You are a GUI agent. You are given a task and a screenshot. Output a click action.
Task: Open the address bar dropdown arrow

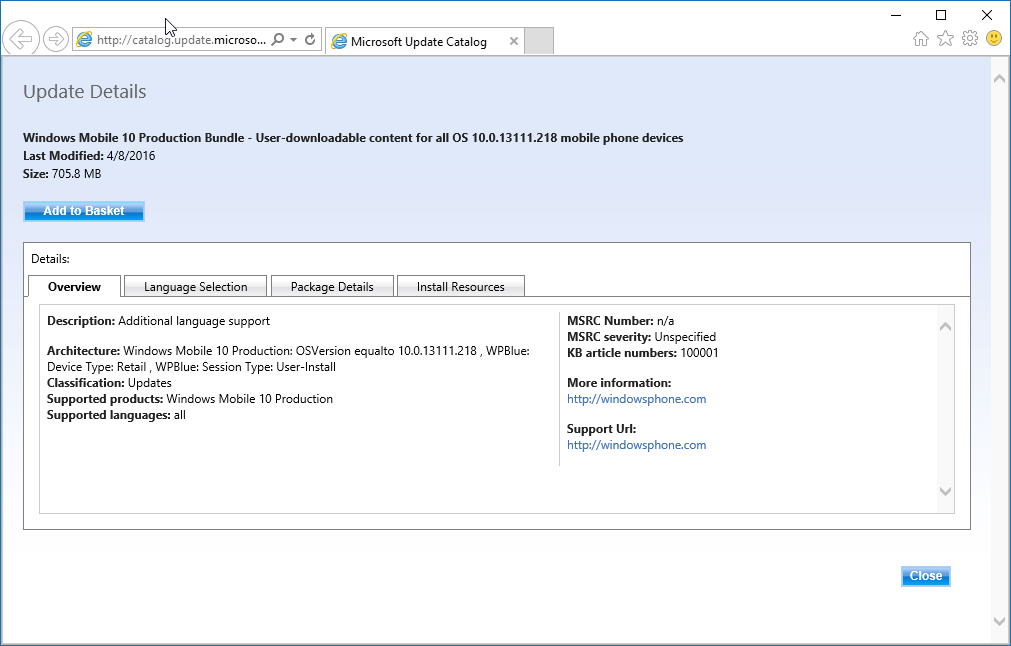coord(293,40)
